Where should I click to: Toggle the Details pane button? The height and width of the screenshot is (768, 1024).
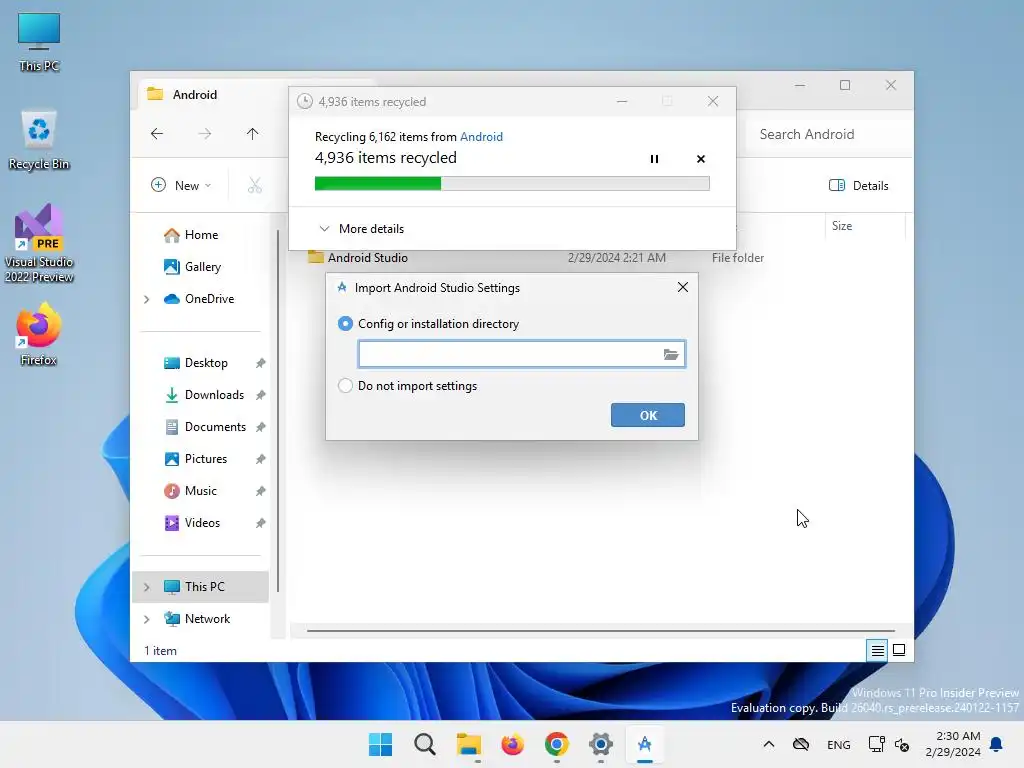tap(858, 185)
